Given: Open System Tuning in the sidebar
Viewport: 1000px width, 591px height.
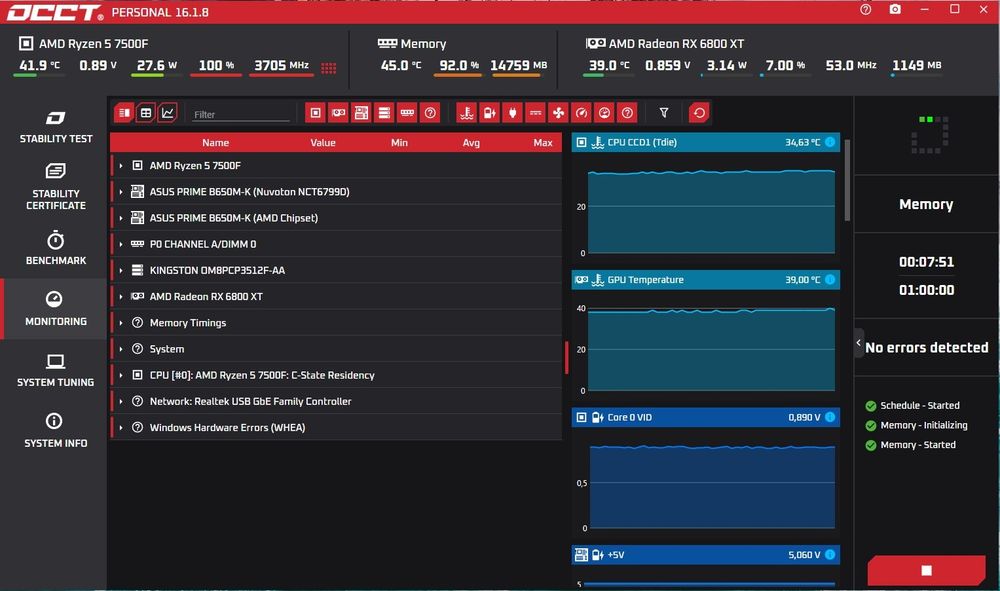Looking at the screenshot, I should [x=55, y=370].
